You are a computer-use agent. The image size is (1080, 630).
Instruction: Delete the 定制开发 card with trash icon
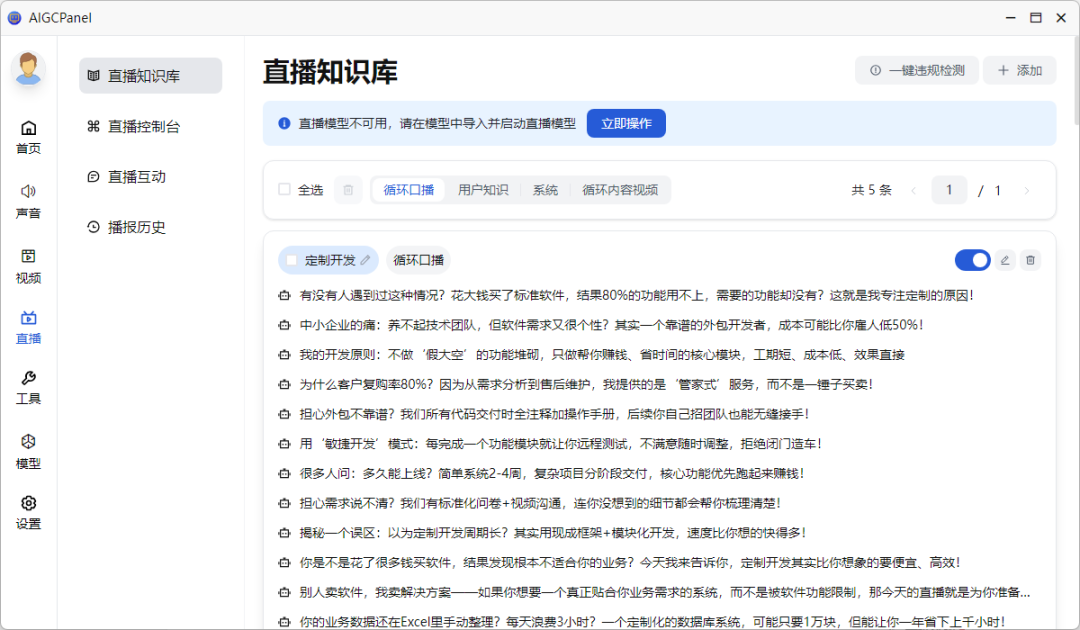click(x=1031, y=260)
